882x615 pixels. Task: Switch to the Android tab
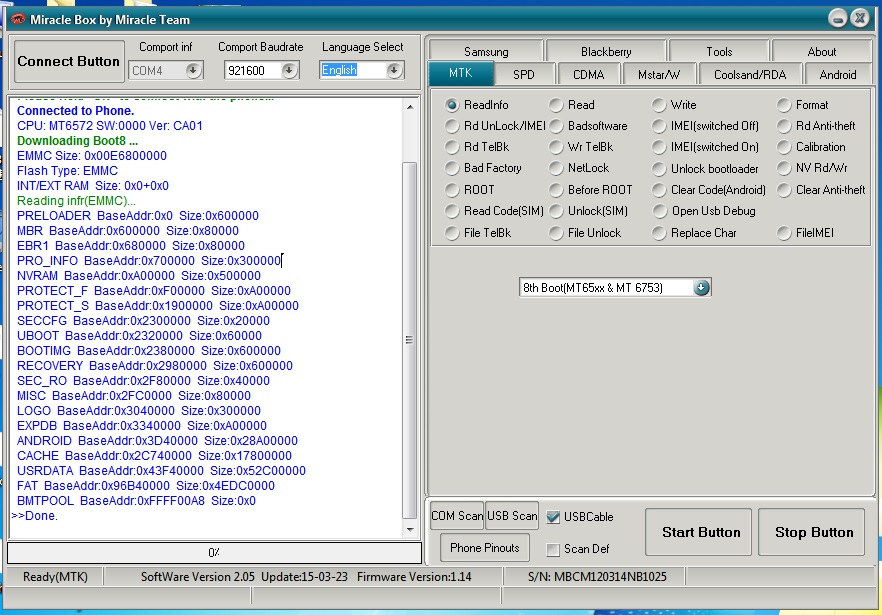pos(838,74)
